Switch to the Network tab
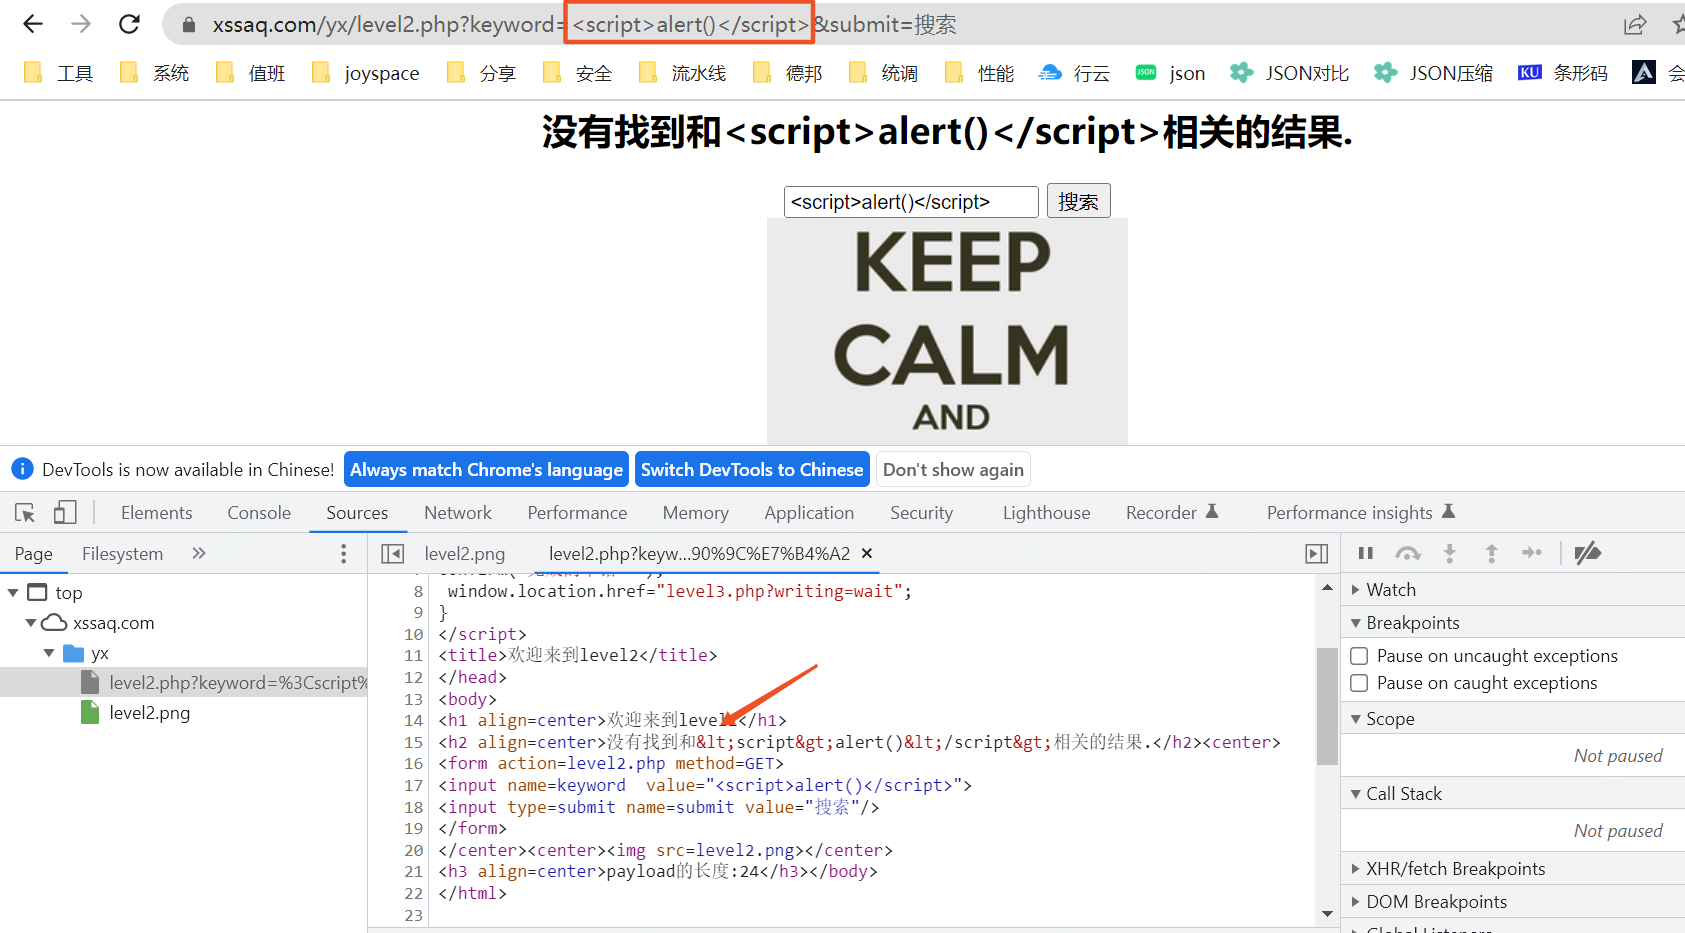 click(458, 513)
